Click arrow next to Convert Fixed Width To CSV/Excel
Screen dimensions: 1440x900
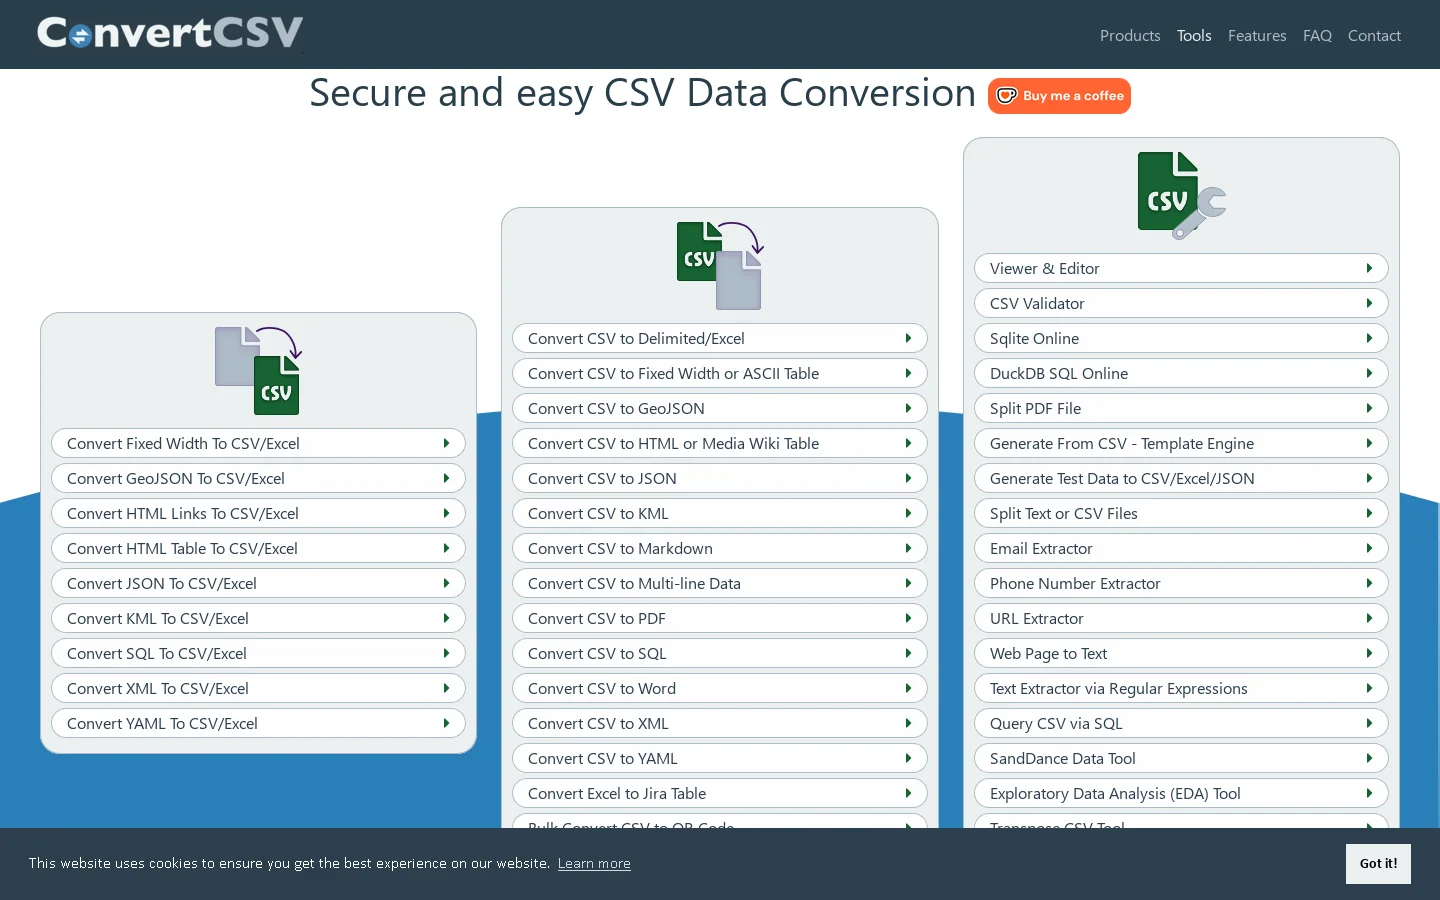(x=446, y=443)
